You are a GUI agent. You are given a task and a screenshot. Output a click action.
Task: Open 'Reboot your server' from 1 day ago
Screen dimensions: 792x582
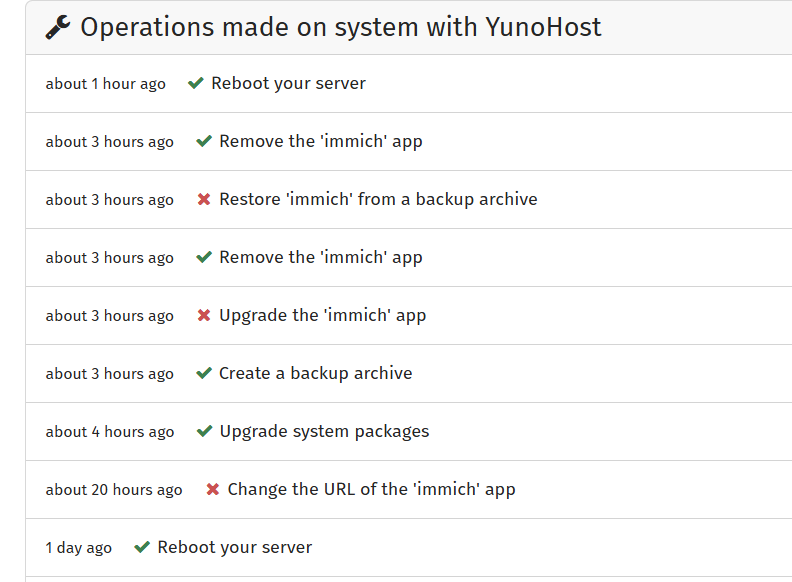pyautogui.click(x=235, y=548)
